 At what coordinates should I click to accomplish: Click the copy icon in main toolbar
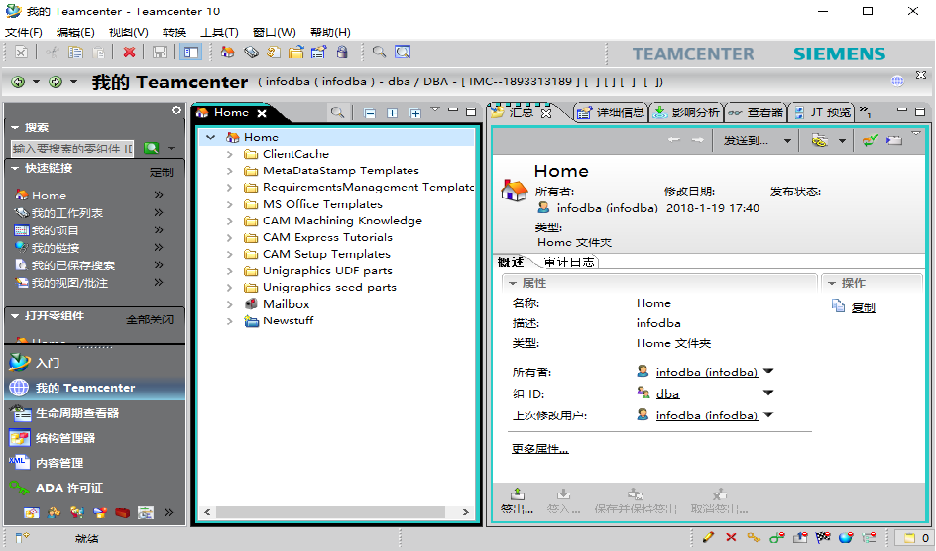pos(75,53)
